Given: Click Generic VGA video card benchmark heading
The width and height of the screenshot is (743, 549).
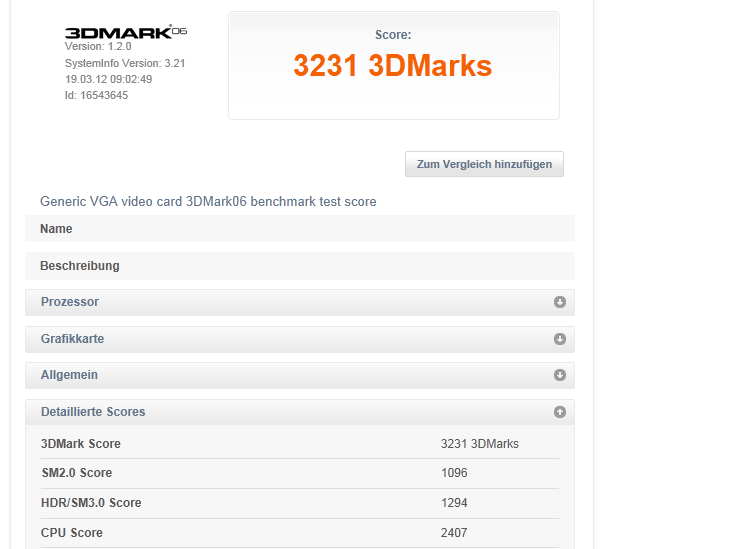Looking at the screenshot, I should coord(208,201).
